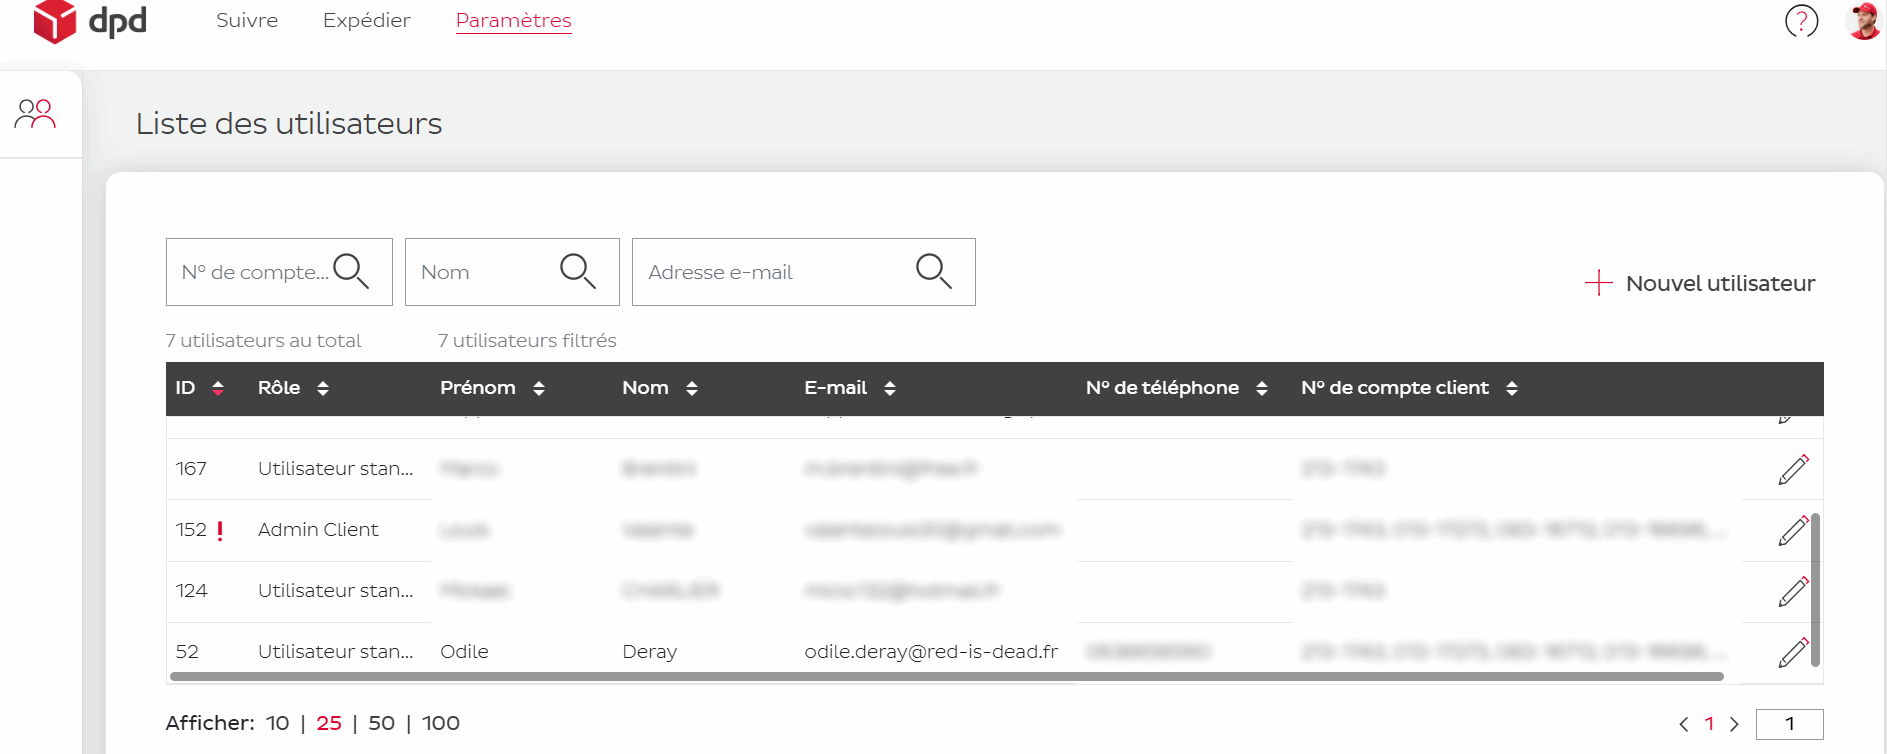
Task: Click the vertical table scrollbar
Action: click(x=1815, y=590)
